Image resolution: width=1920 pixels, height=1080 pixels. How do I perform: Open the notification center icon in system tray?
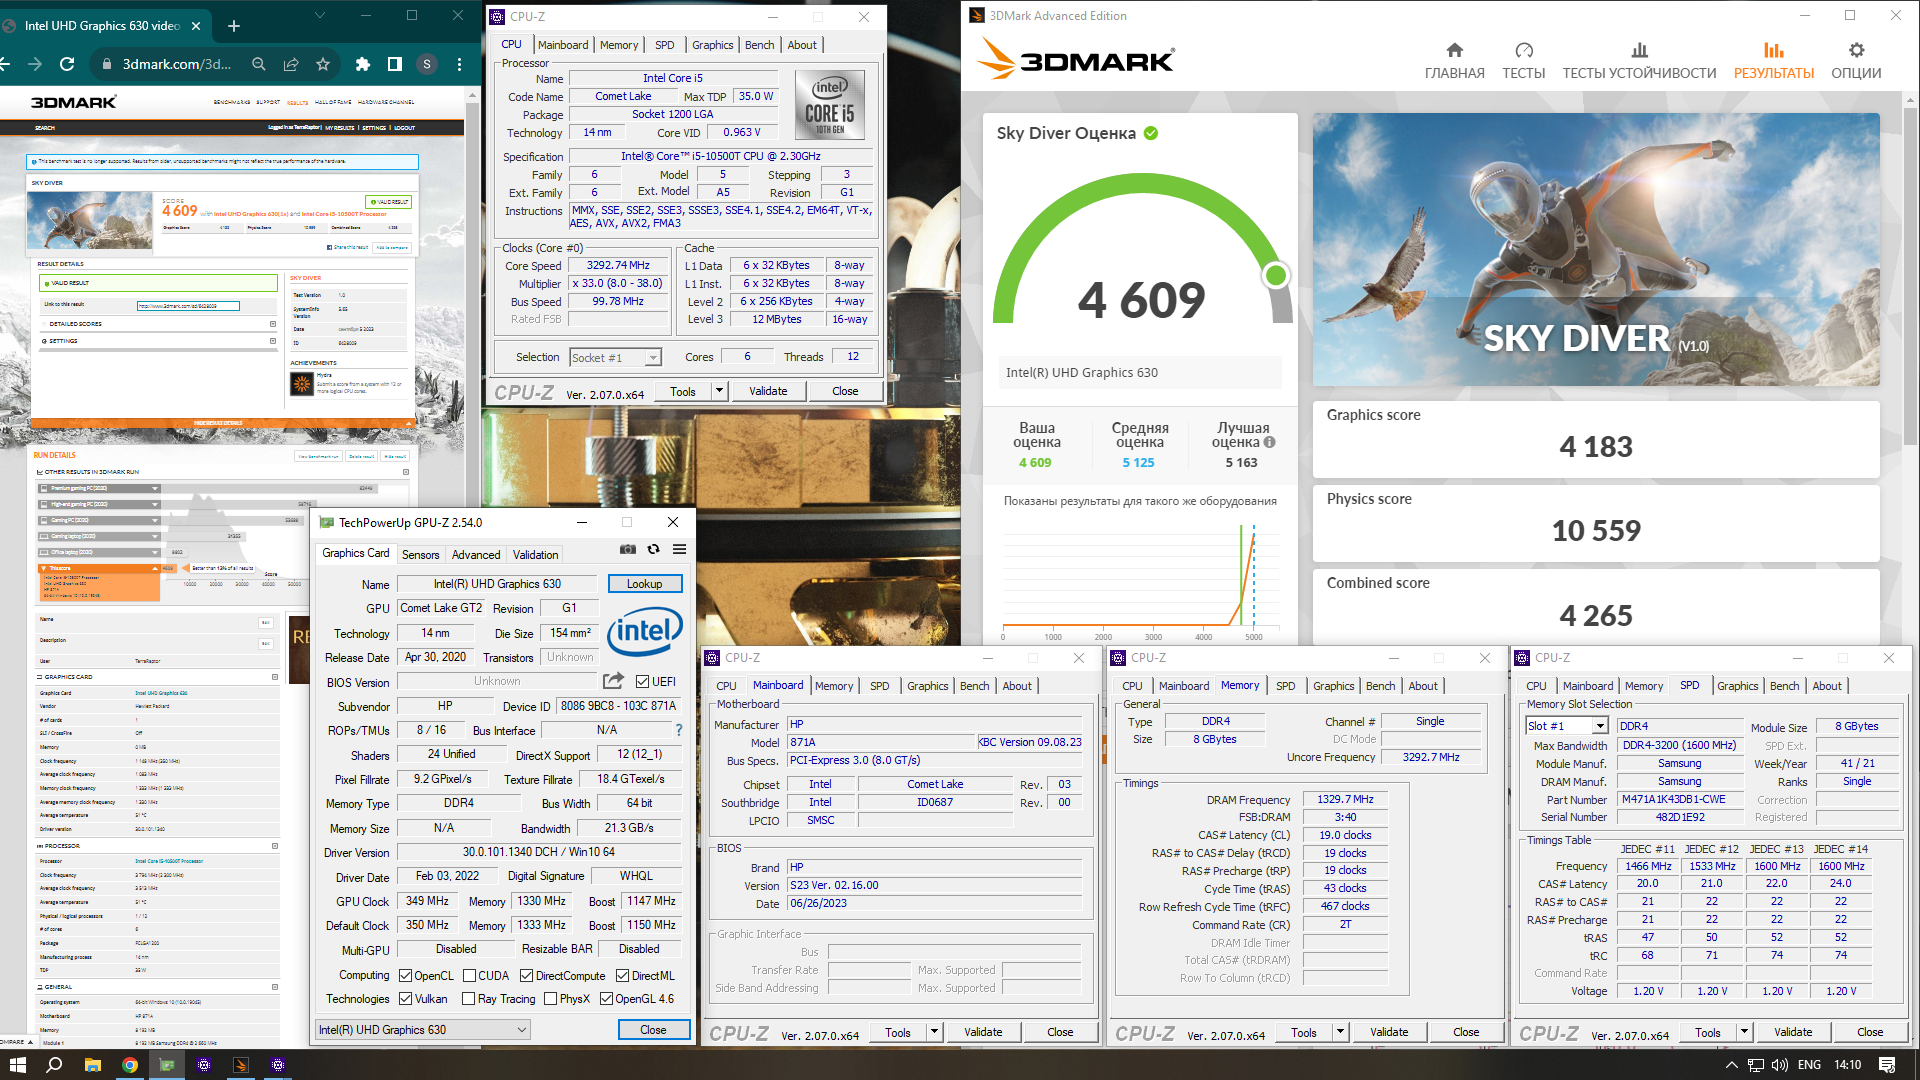[1887, 1065]
